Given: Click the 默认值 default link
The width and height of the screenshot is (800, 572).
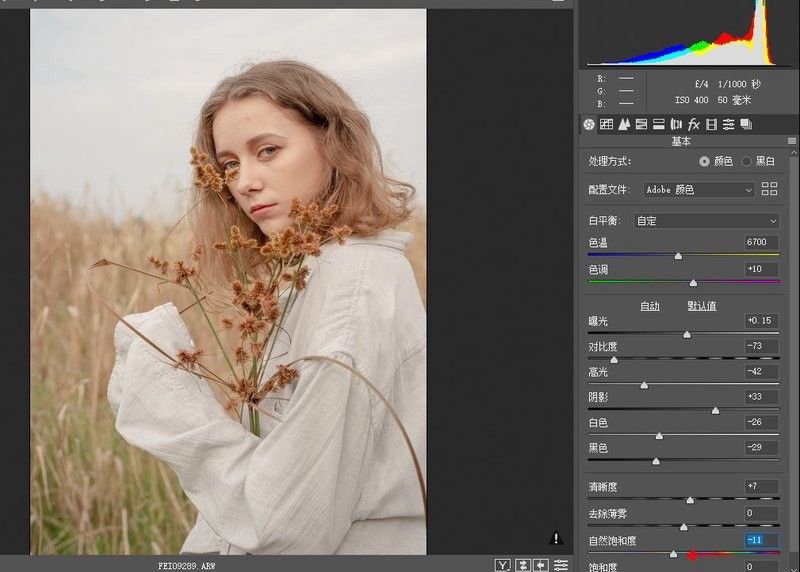Looking at the screenshot, I should 702,306.
